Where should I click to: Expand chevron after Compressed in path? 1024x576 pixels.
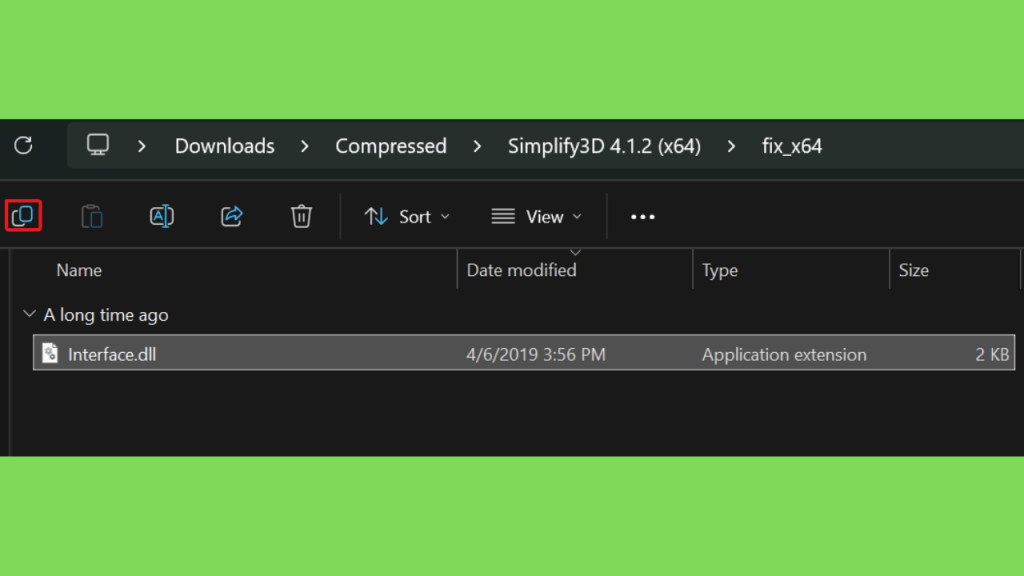(x=477, y=146)
